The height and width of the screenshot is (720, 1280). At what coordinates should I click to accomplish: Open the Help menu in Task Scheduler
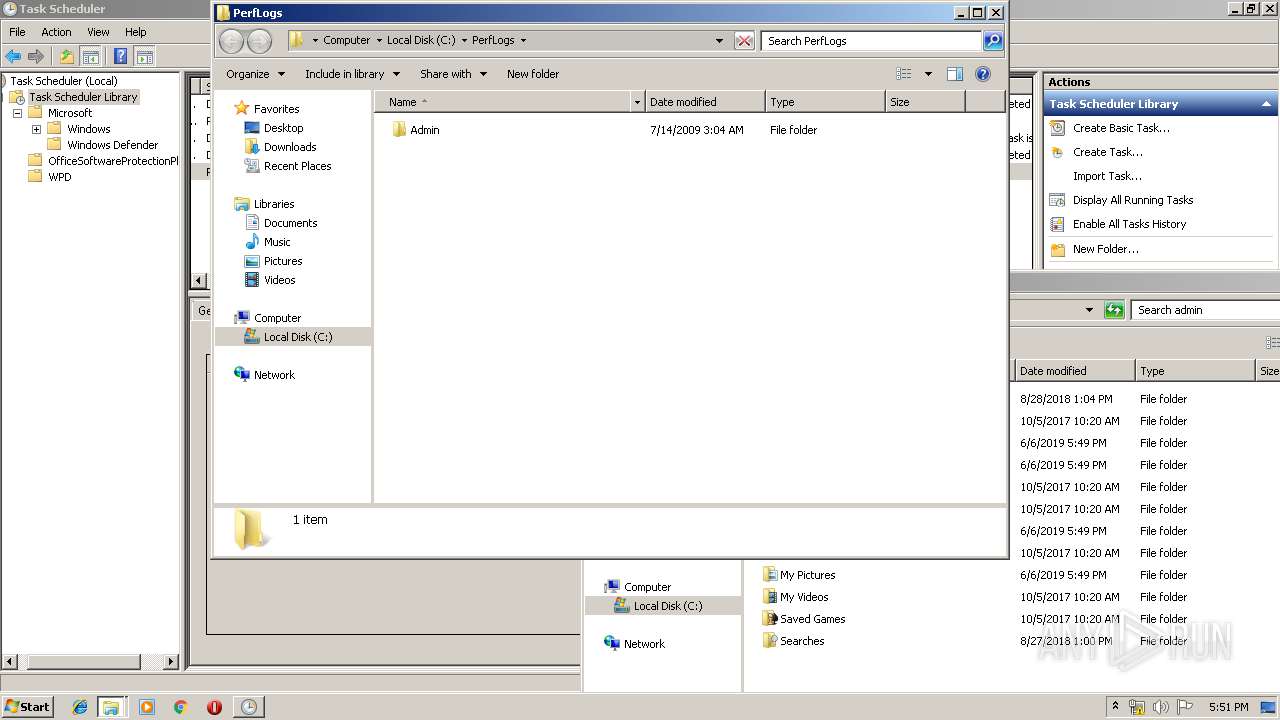tap(135, 32)
